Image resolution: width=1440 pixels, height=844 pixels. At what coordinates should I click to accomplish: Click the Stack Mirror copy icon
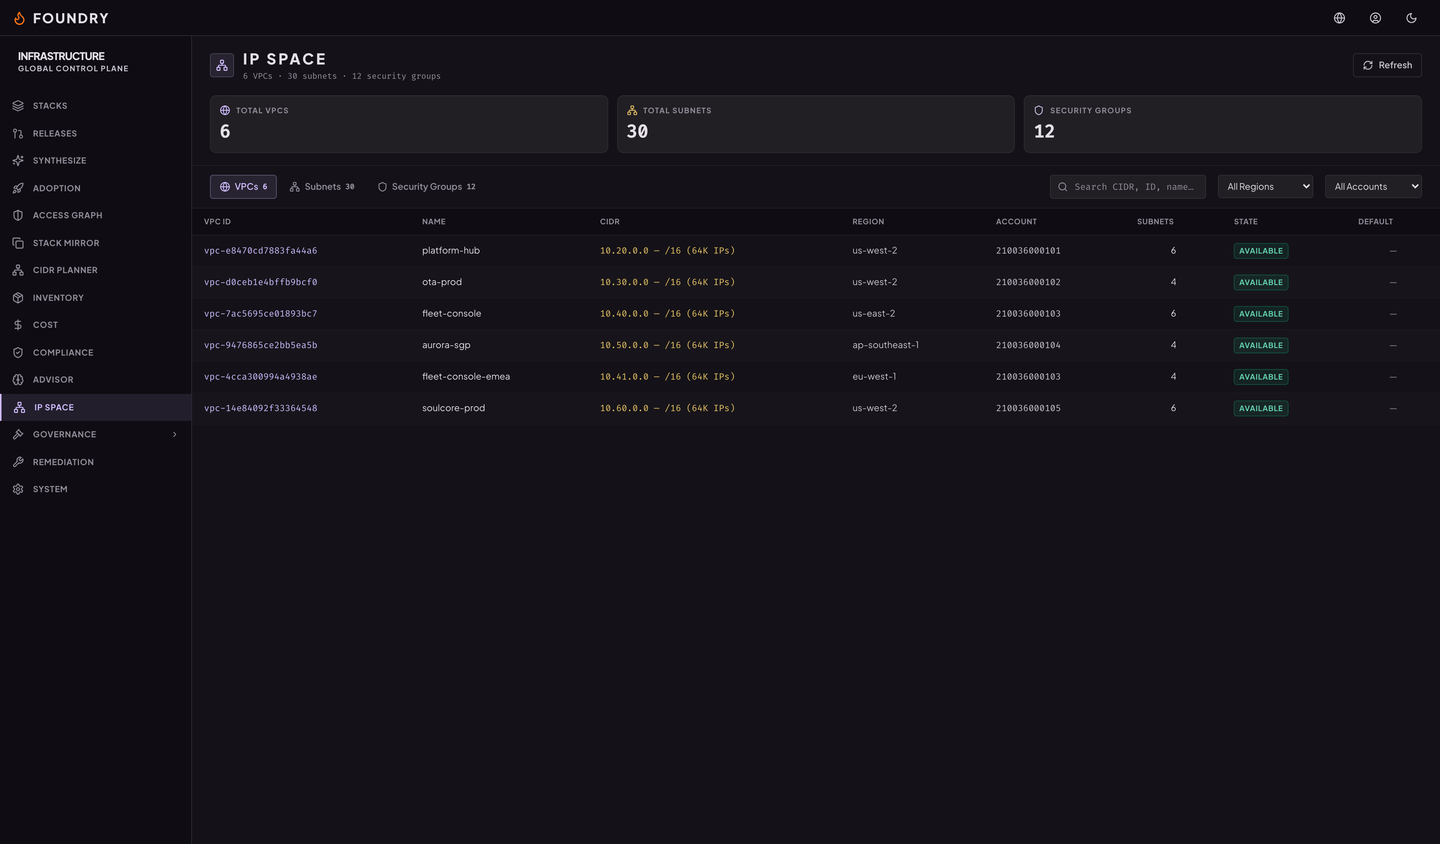(x=18, y=243)
